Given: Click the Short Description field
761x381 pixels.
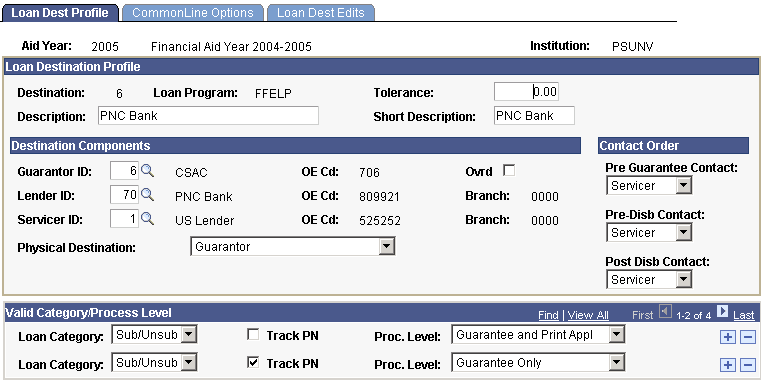Looking at the screenshot, I should (x=534, y=116).
